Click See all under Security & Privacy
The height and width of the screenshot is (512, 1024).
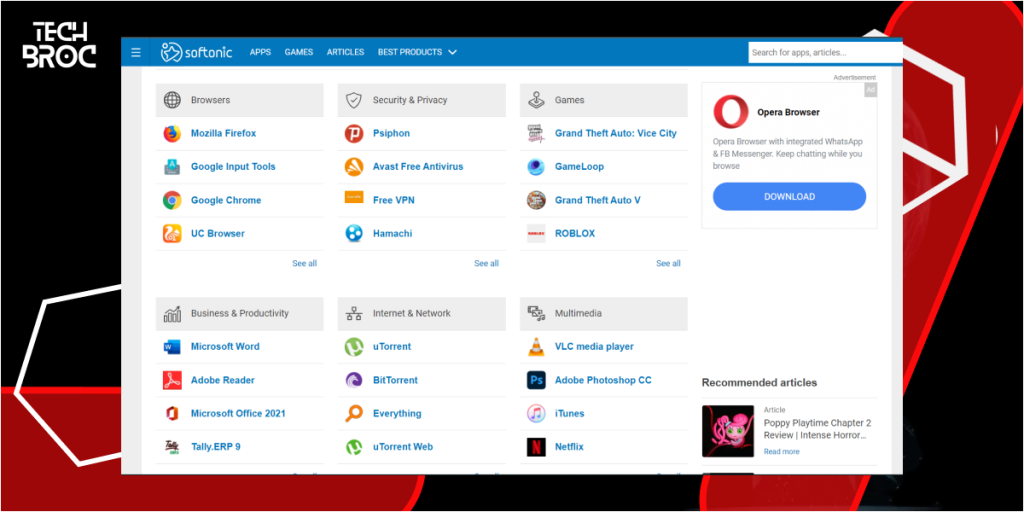[487, 263]
